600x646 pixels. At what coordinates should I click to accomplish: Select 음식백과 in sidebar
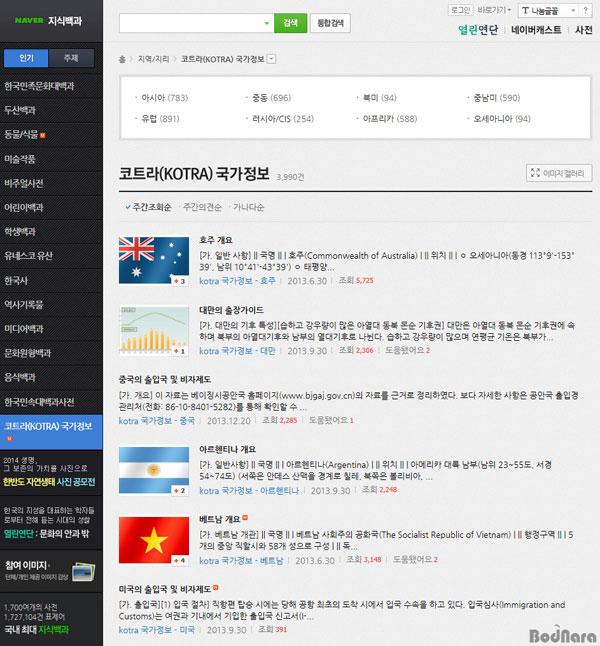click(x=51, y=378)
